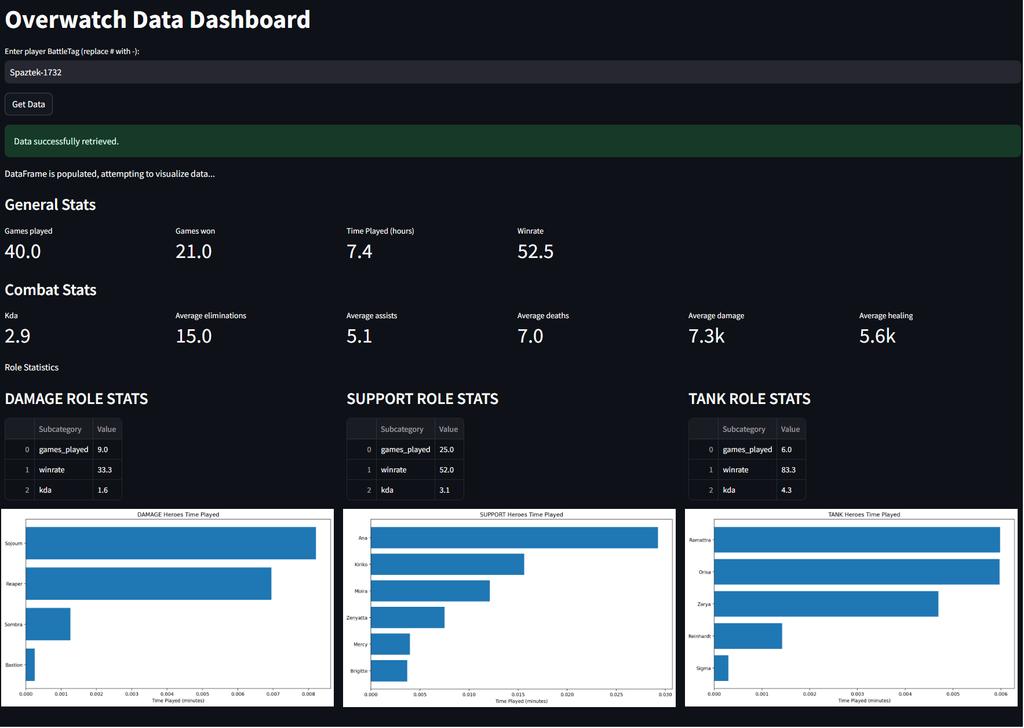
Task: Focus the BattleTag input containing Spaztek-1732
Action: click(x=512, y=72)
